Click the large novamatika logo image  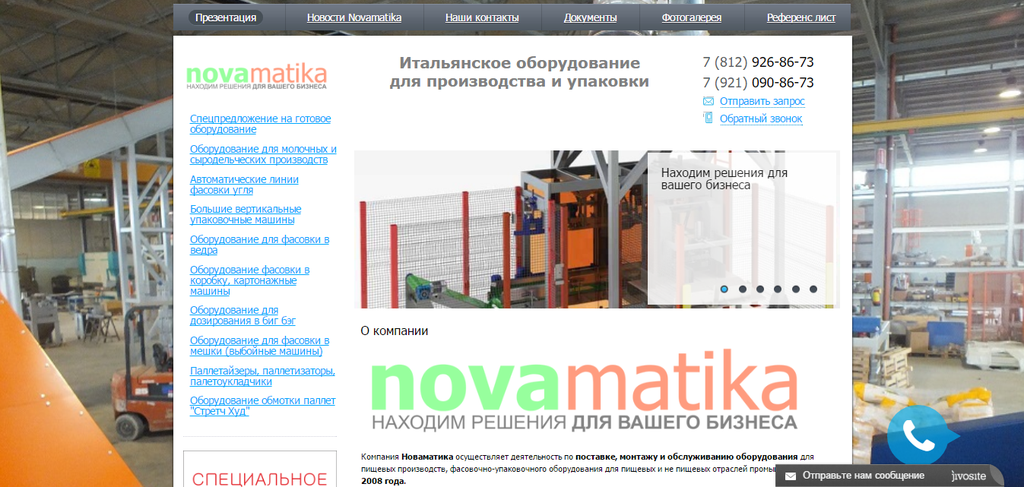(584, 390)
